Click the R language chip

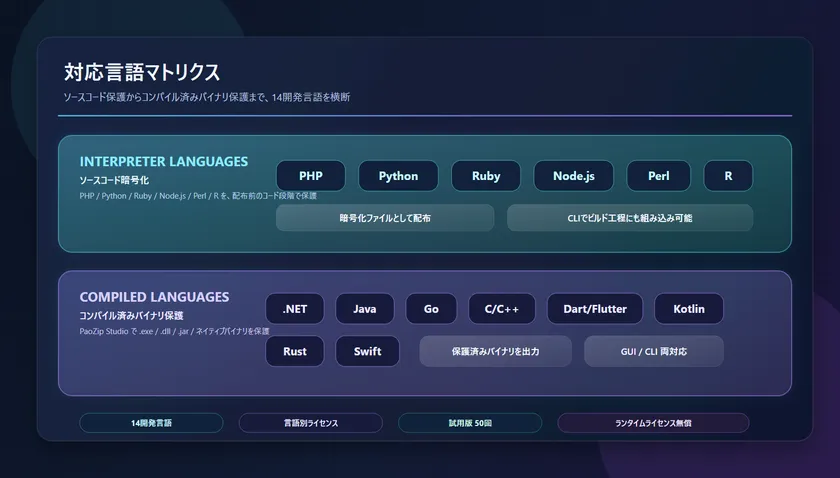coord(728,176)
